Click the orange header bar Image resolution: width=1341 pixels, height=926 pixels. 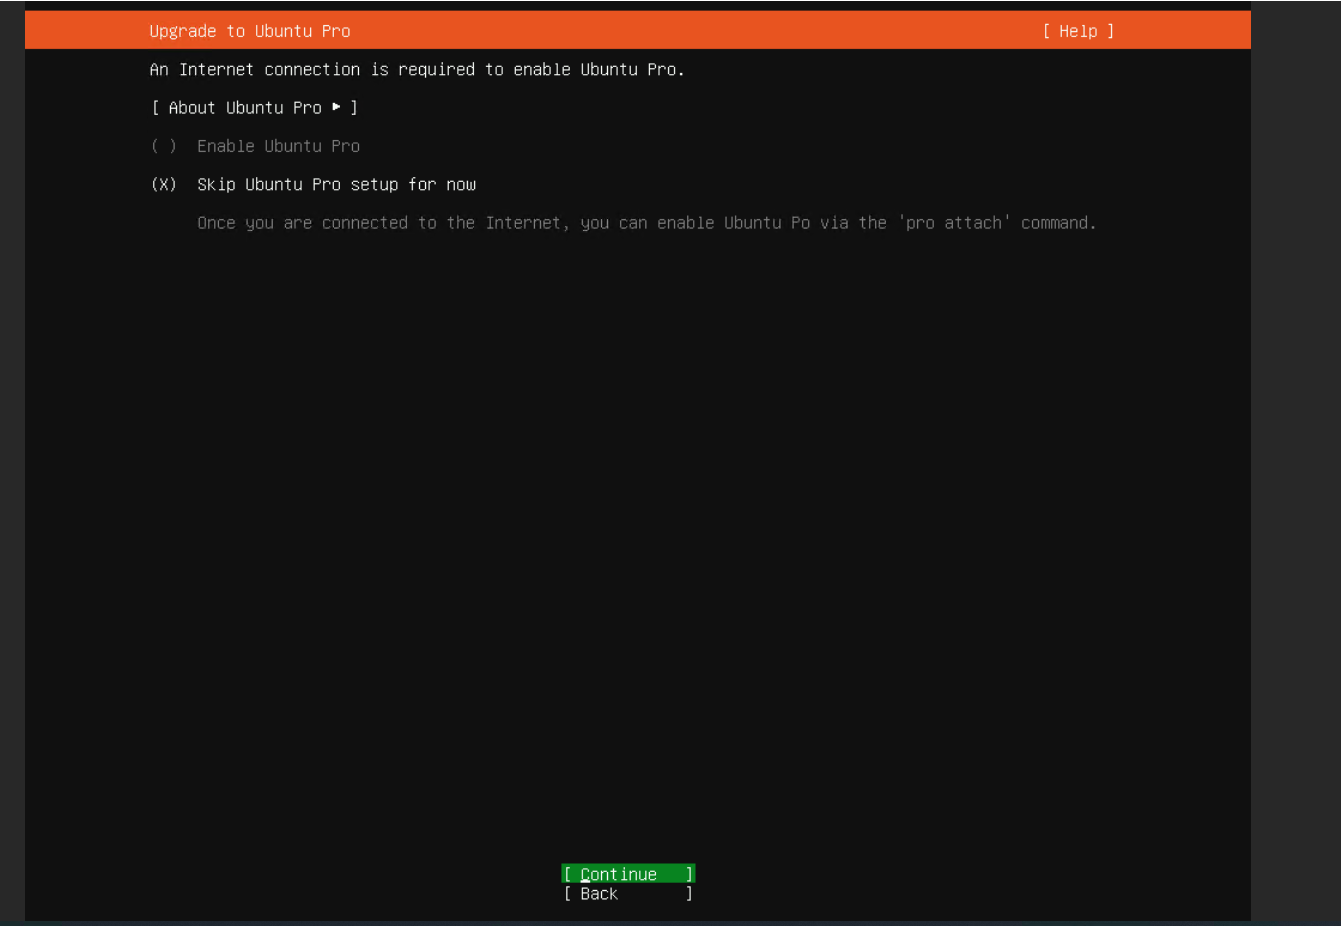tap(700, 31)
